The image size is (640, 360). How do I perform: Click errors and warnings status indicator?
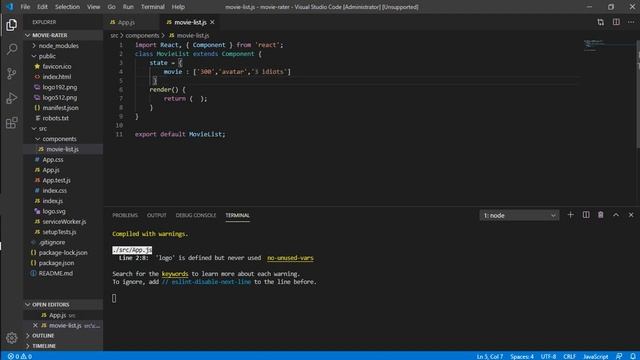(20, 356)
